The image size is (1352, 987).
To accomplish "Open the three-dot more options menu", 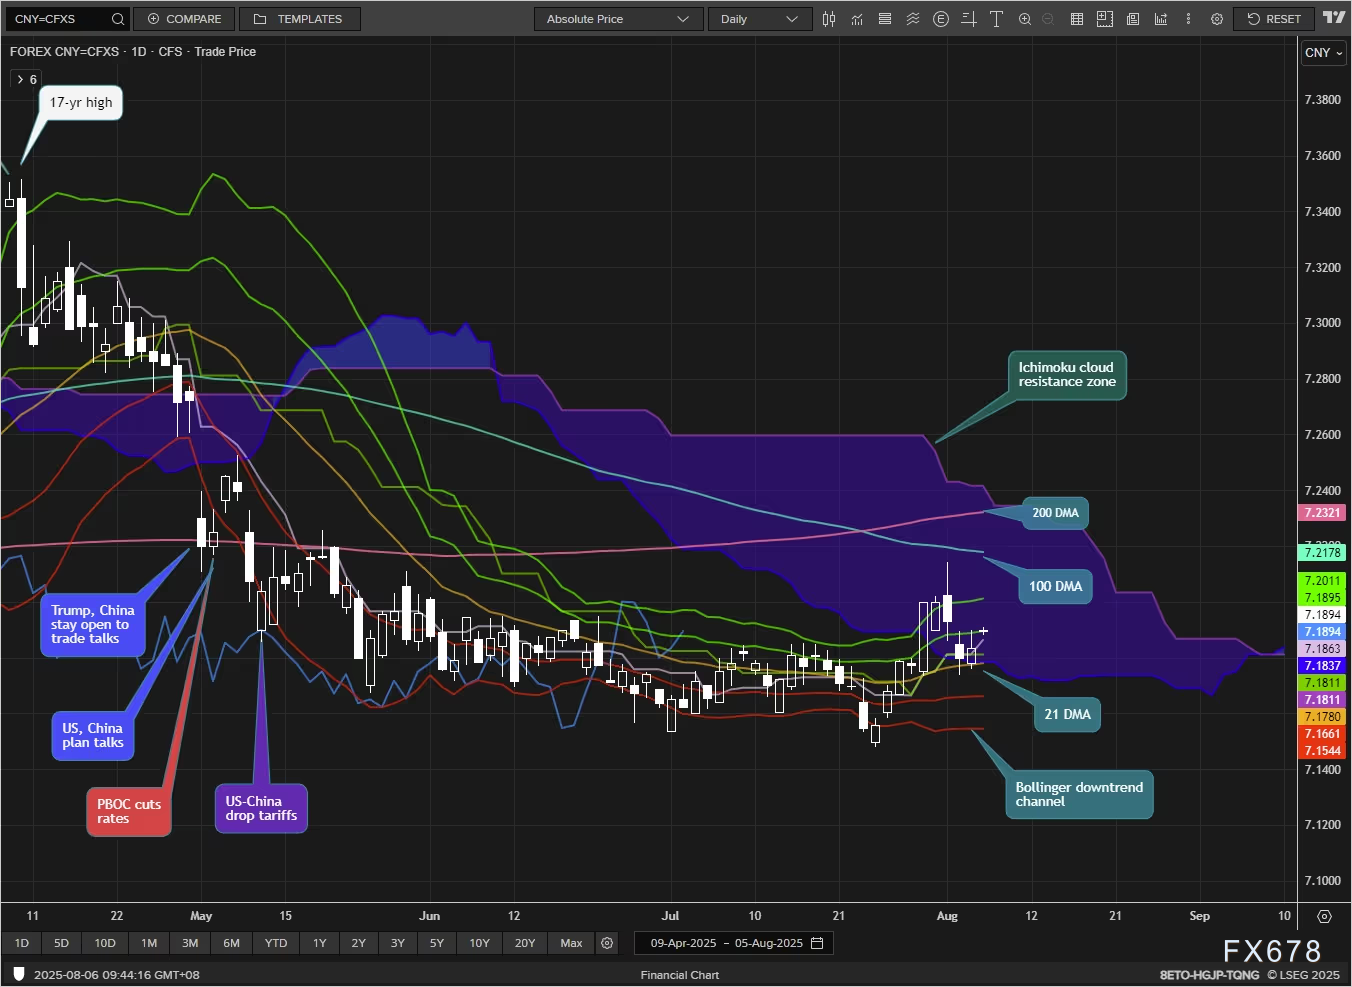I will pos(1188,19).
